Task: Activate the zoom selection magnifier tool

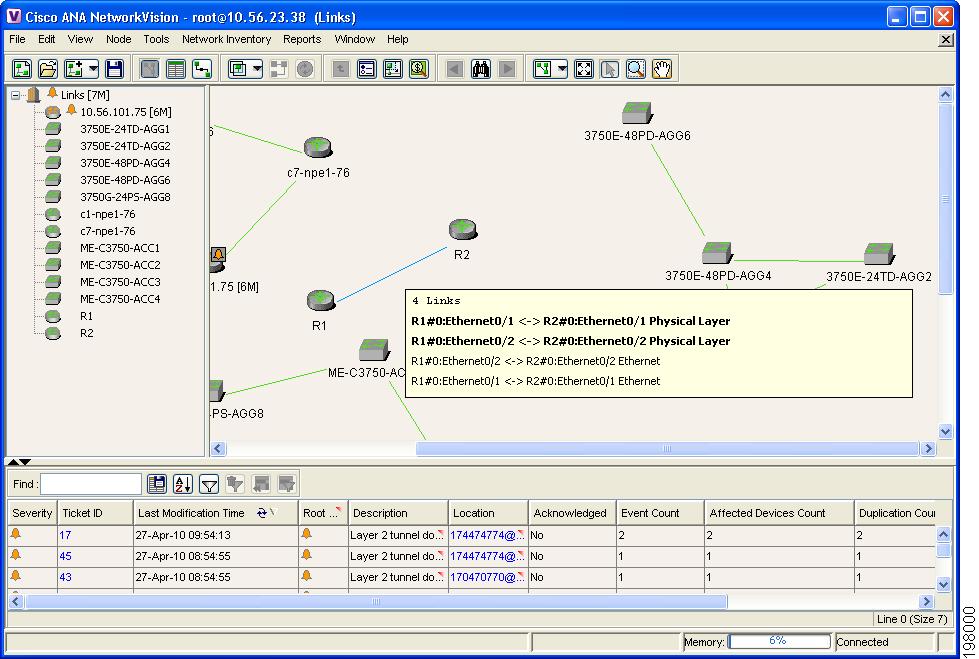Action: tap(636, 69)
